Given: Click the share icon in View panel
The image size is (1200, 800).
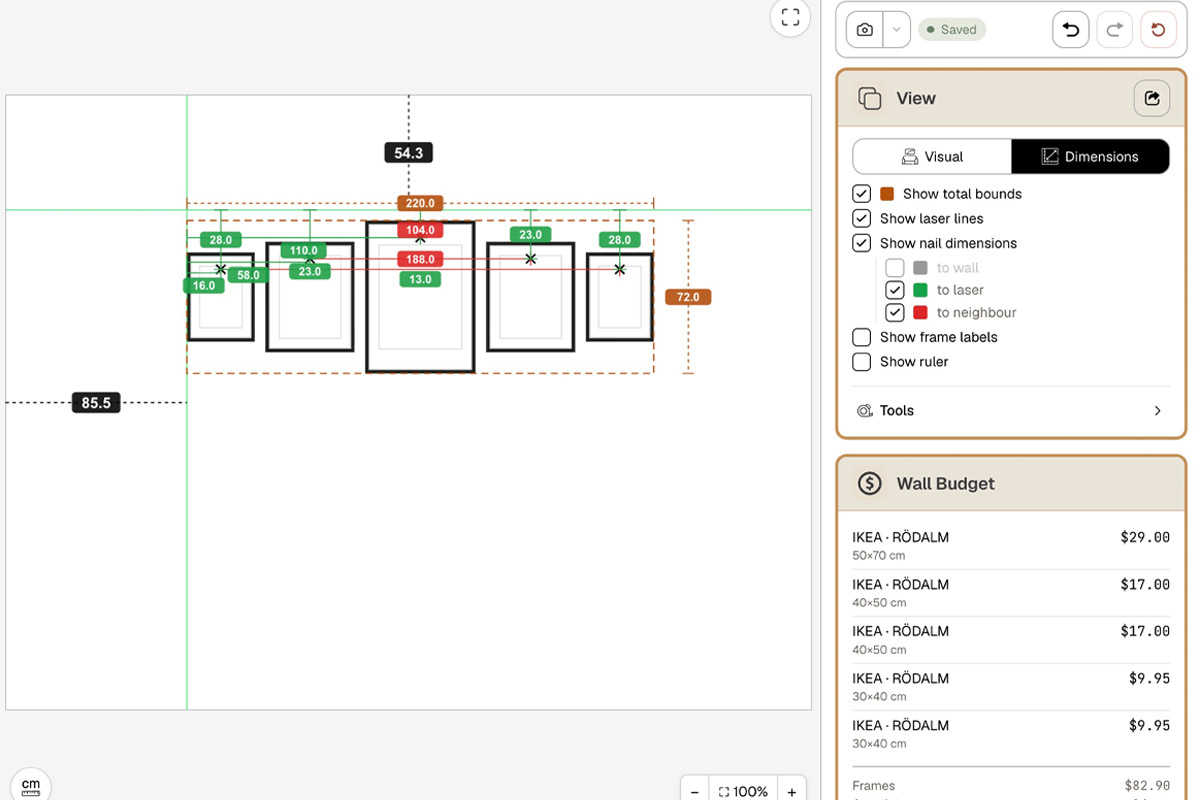Looking at the screenshot, I should [x=1152, y=98].
